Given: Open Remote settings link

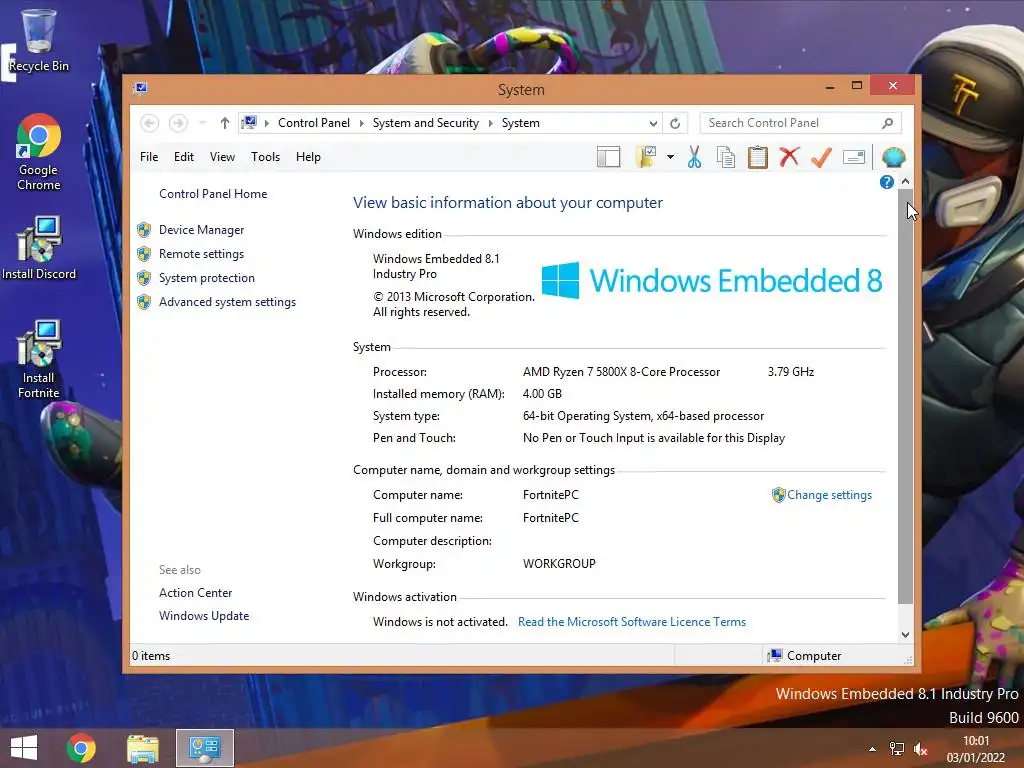Looking at the screenshot, I should coord(201,254).
